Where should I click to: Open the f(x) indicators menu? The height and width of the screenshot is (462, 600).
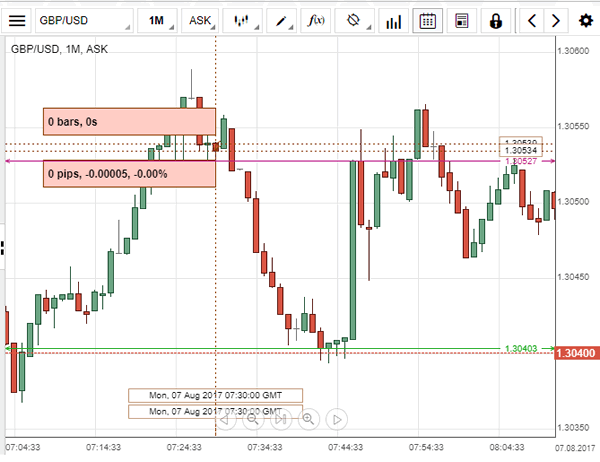click(x=316, y=21)
